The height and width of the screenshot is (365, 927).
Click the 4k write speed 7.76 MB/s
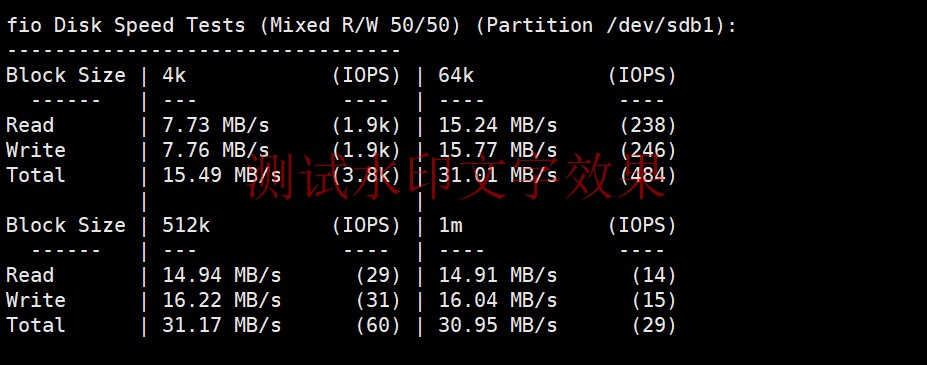pyautogui.click(x=216, y=150)
